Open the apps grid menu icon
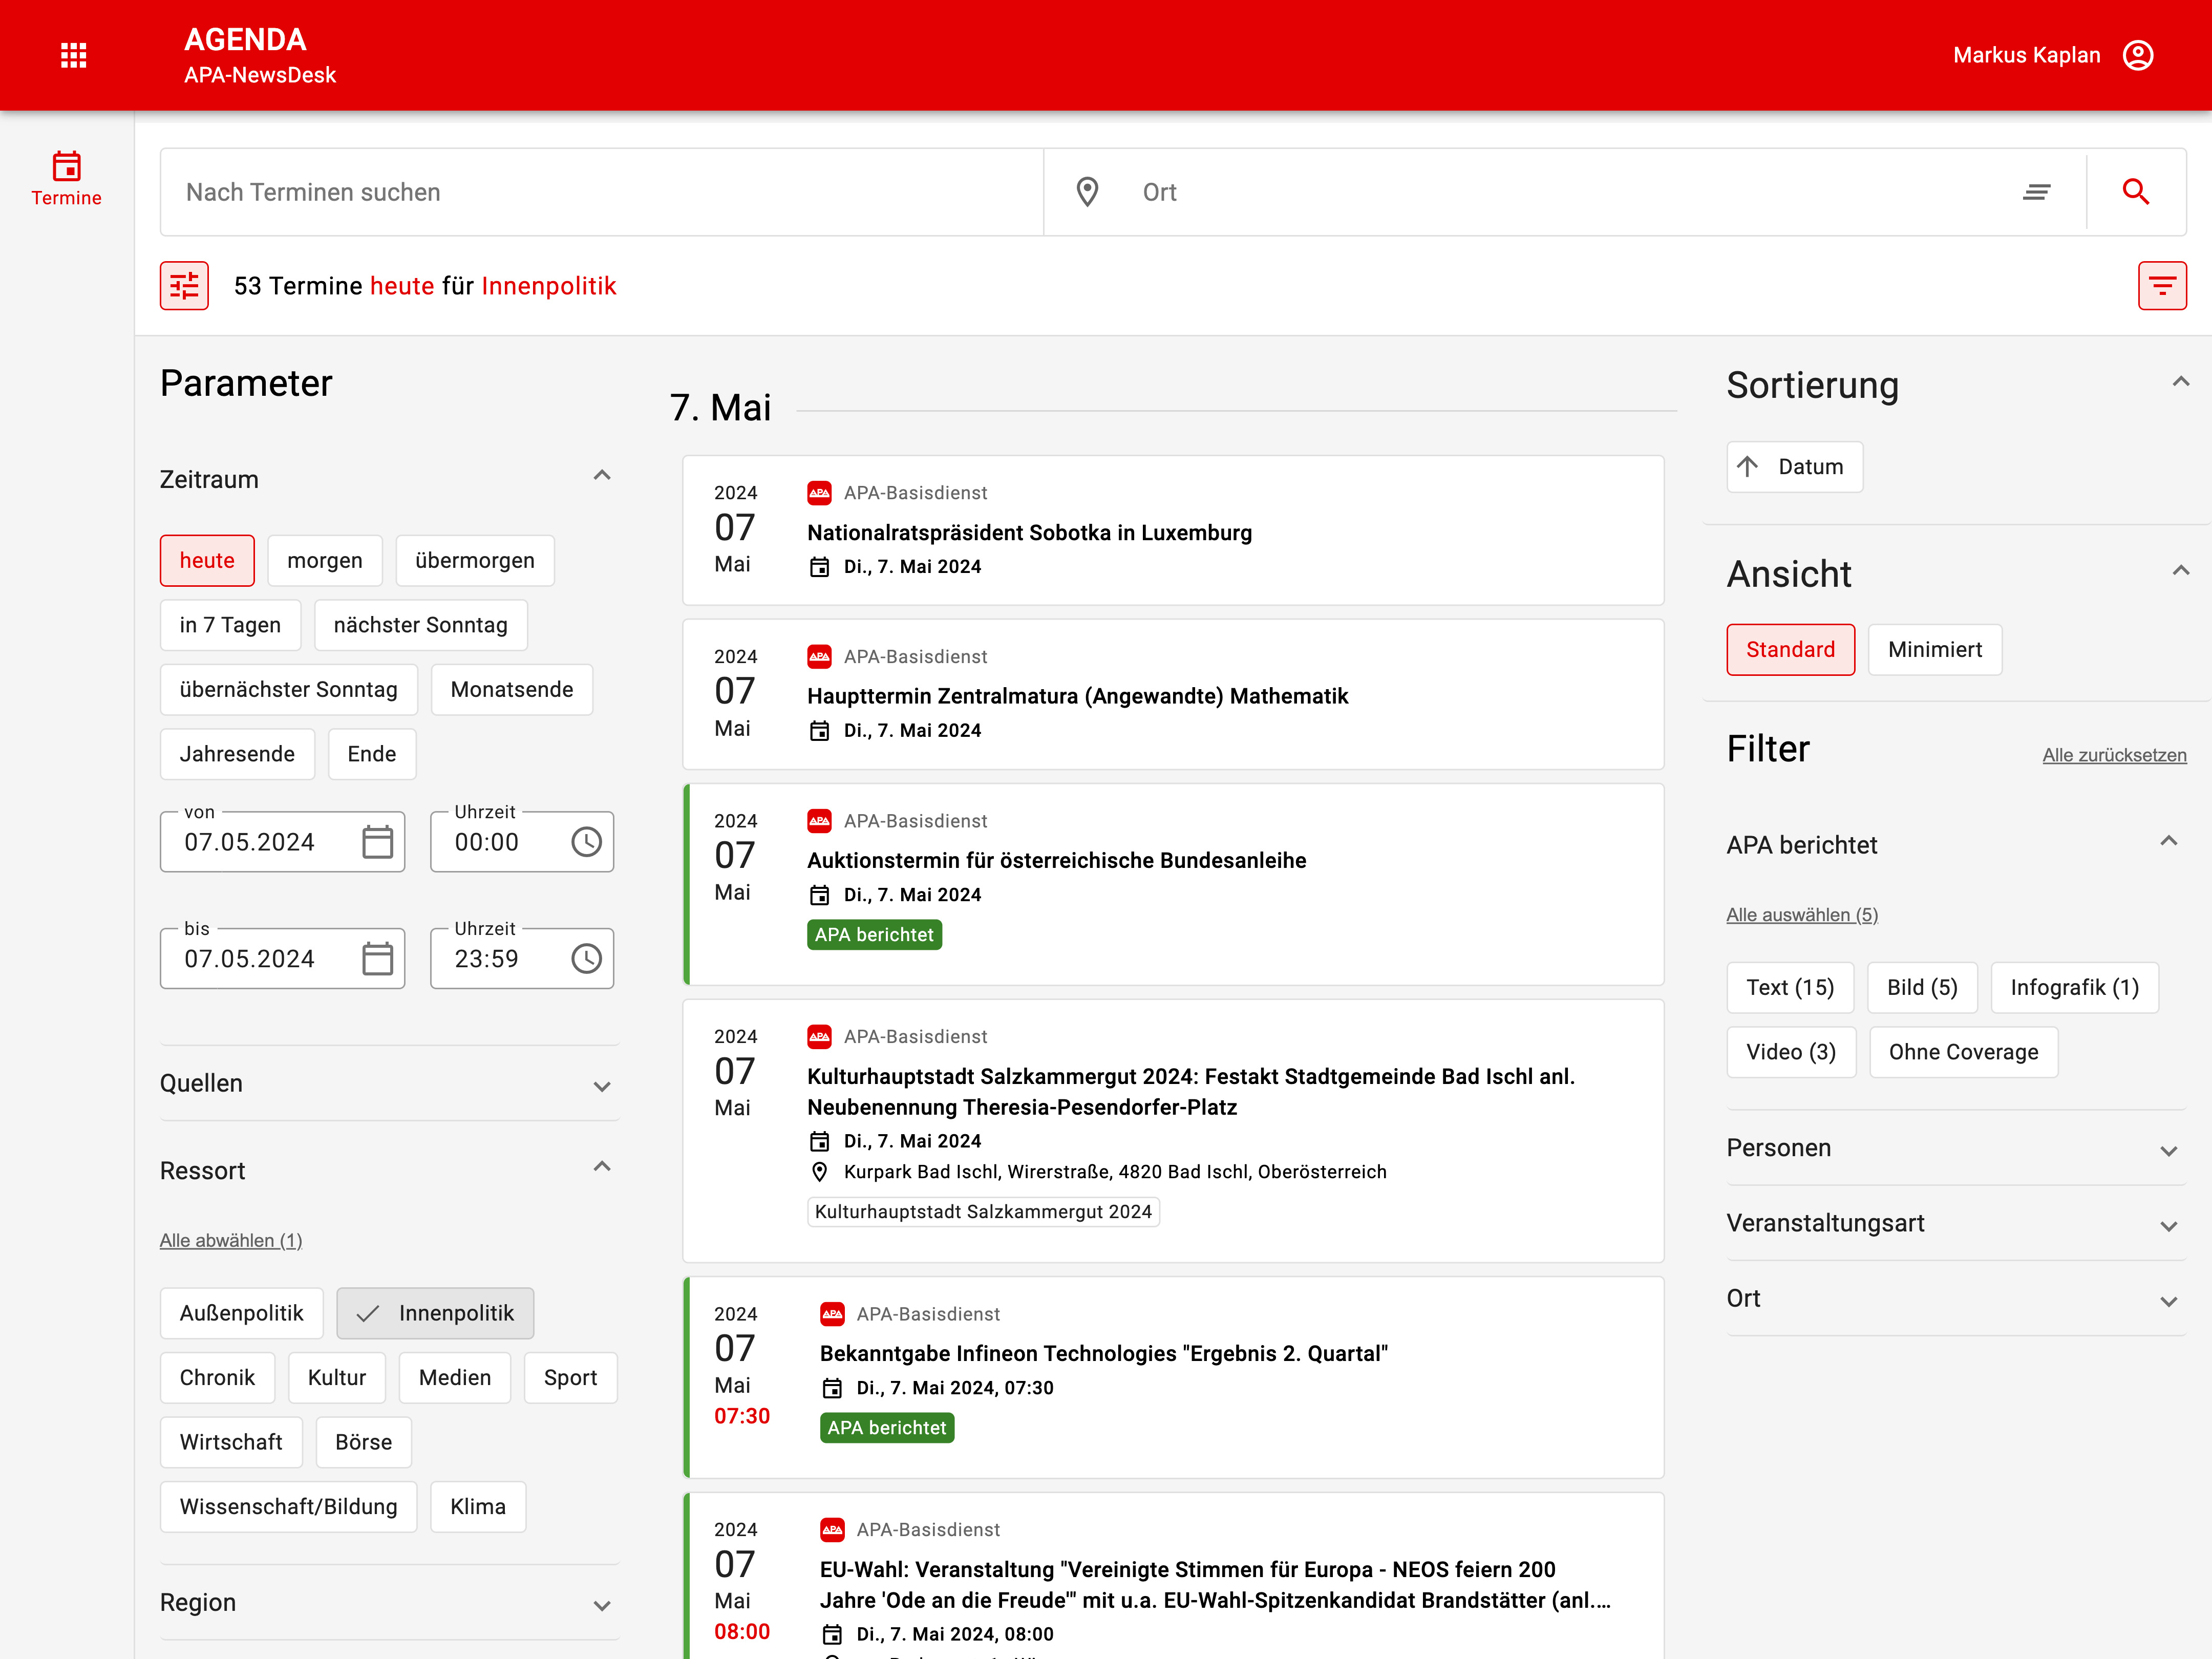The image size is (2212, 1659). point(73,55)
